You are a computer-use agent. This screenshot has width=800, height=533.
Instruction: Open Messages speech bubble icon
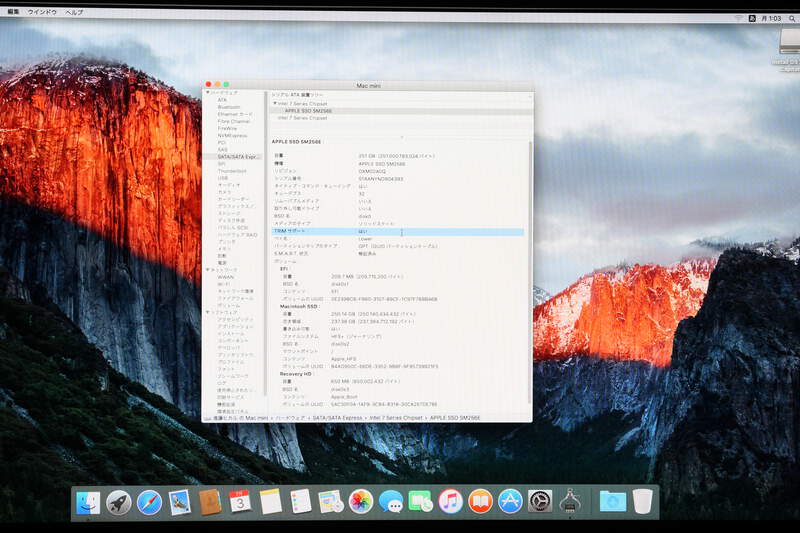pyautogui.click(x=391, y=502)
